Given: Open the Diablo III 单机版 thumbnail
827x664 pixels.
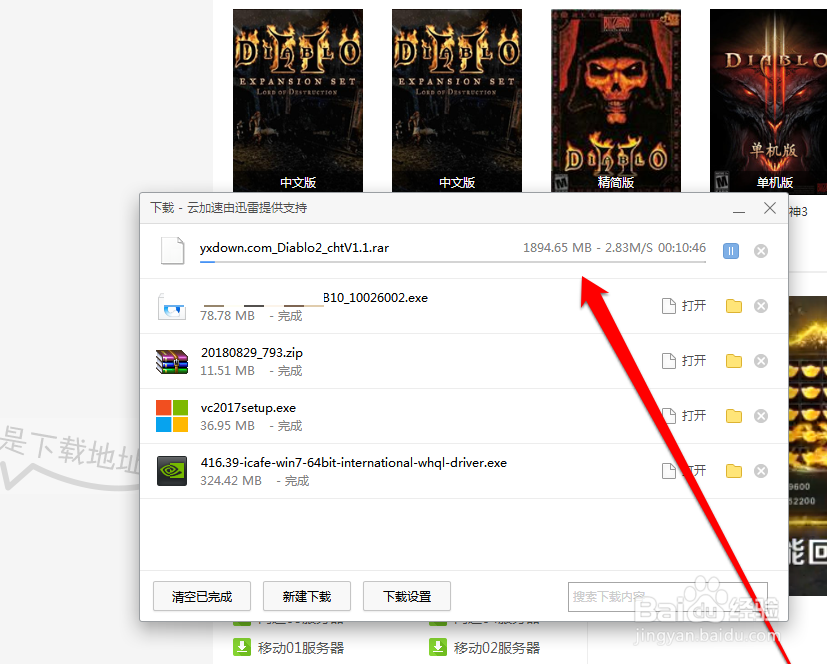Looking at the screenshot, I should 768,100.
